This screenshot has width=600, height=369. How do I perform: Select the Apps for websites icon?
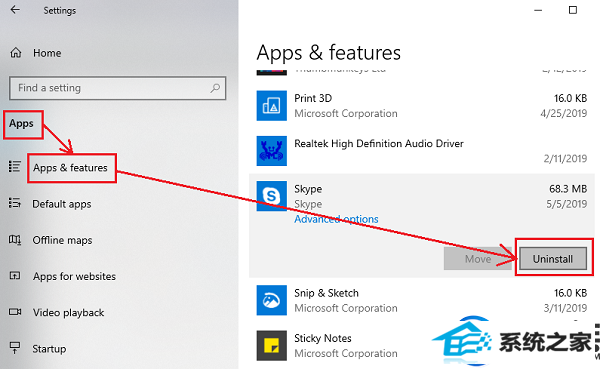point(15,275)
